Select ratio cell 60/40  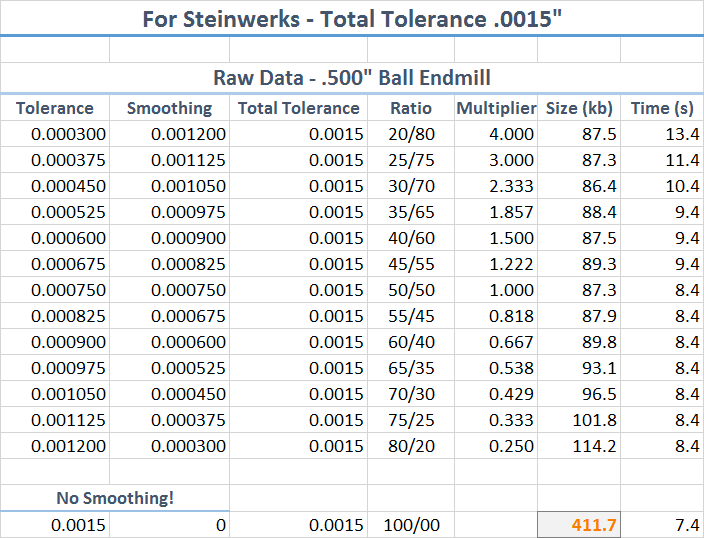[x=411, y=342]
